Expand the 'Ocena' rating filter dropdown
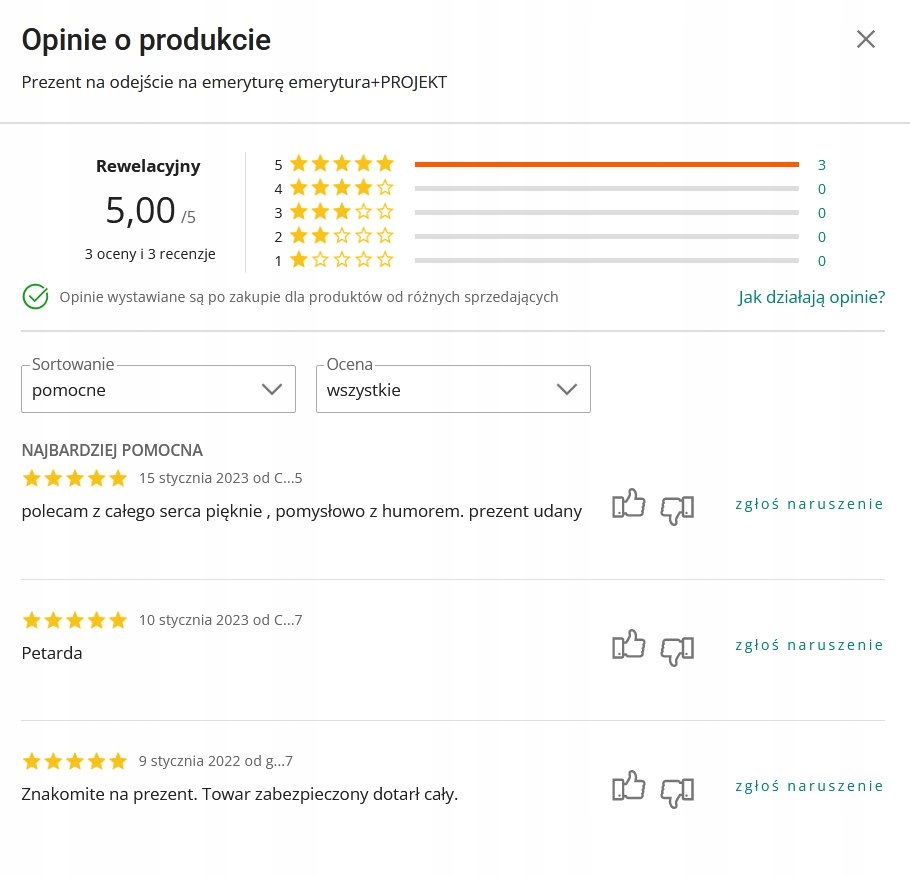 click(453, 389)
